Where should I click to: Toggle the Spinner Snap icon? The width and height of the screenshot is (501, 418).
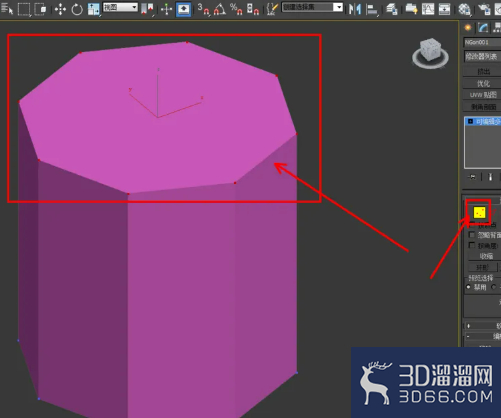tap(253, 9)
